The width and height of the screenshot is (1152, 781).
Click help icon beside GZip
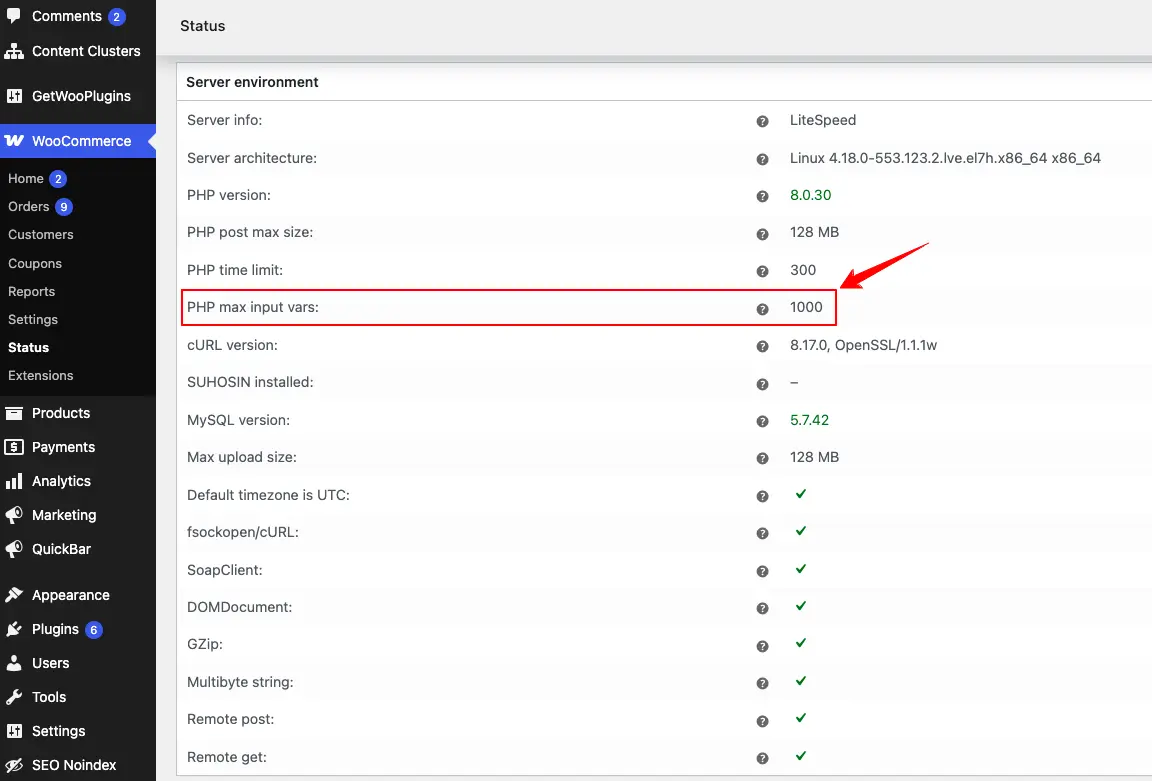click(763, 646)
